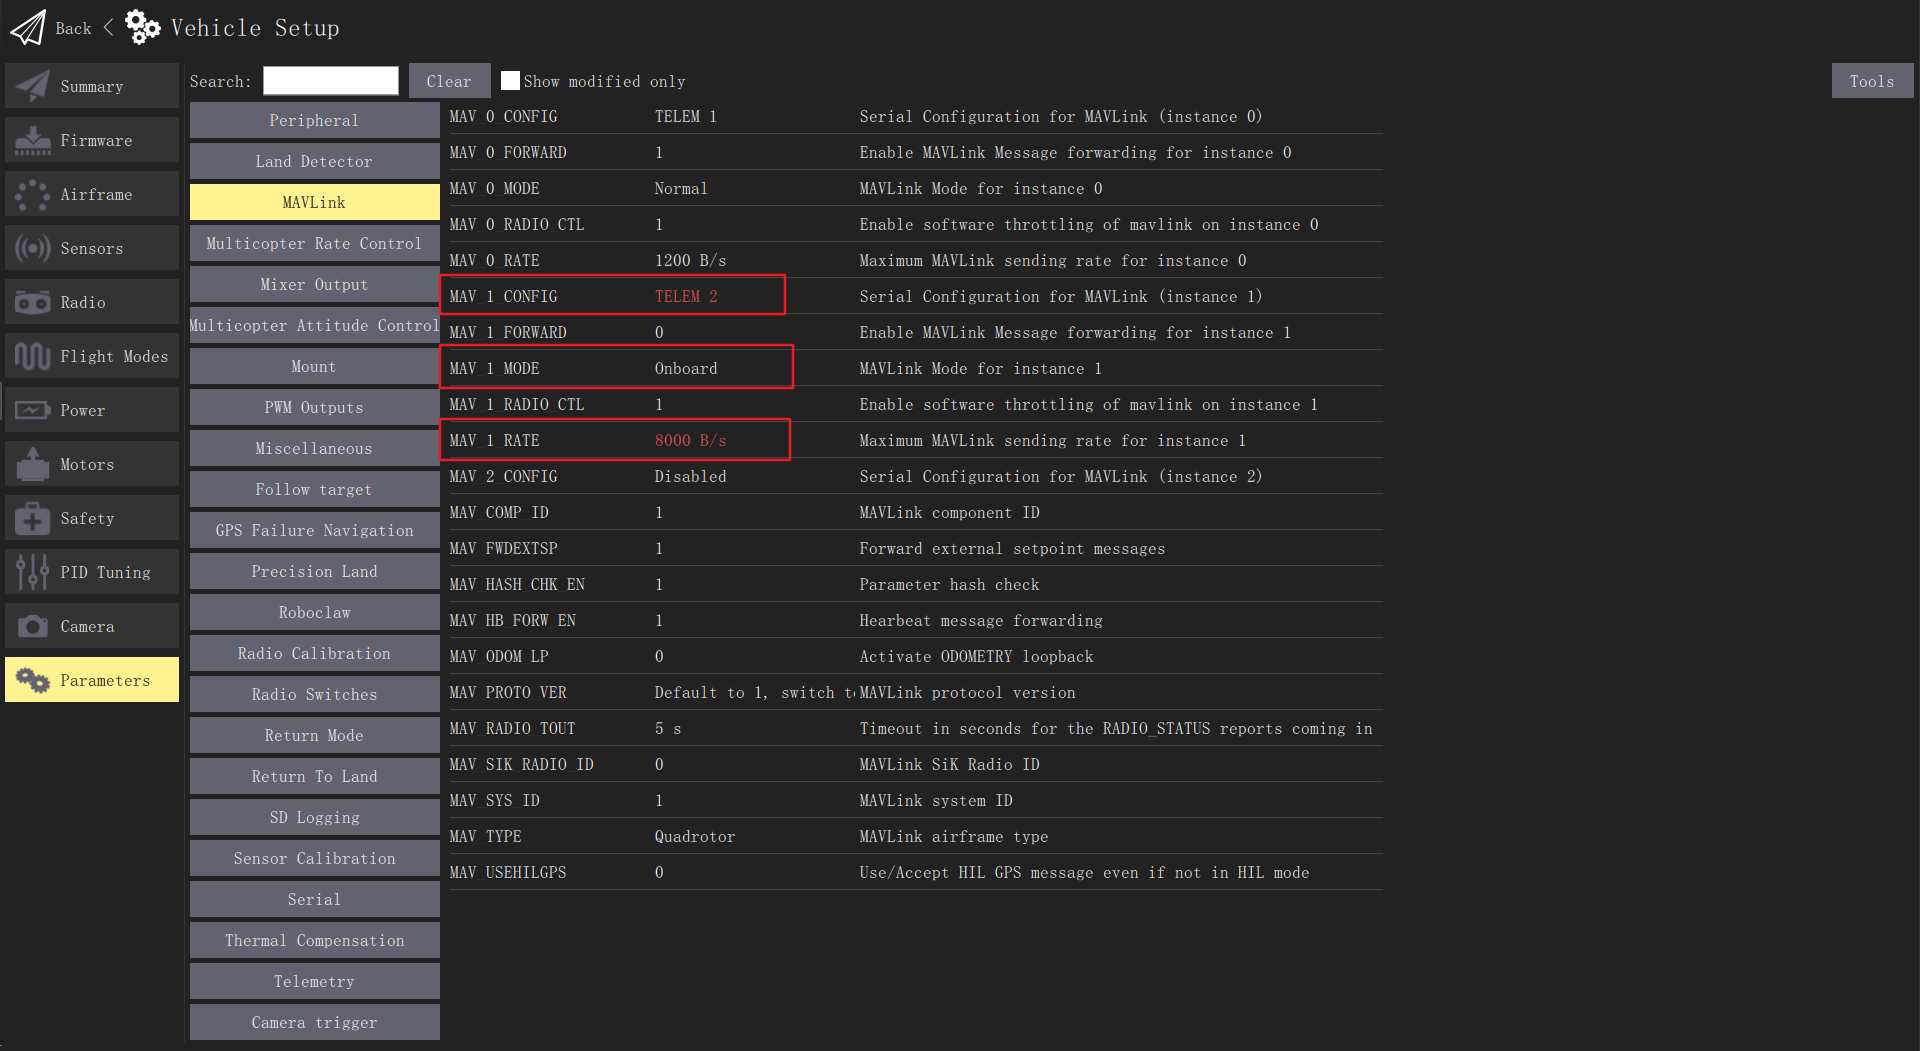Select the Power setup icon
1920x1051 pixels.
coord(31,409)
